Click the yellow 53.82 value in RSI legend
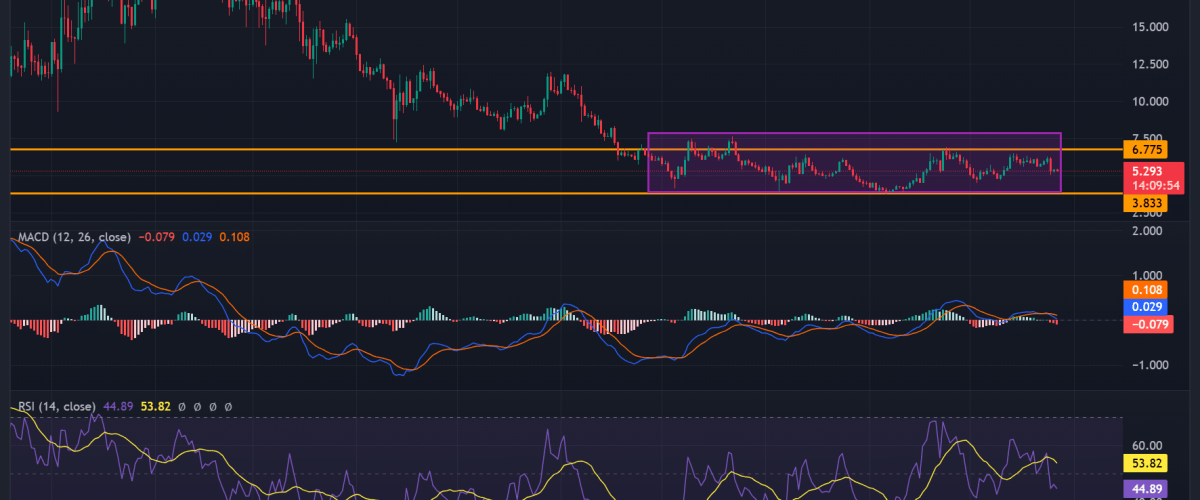Screen dimensions: 1200x500 coord(156,407)
